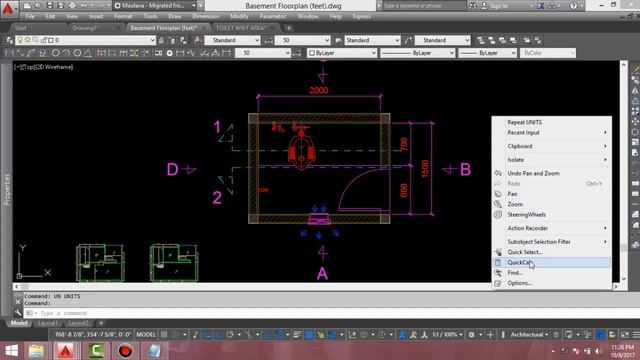
Task: Toggle grid display in status bar
Action: 164,335
